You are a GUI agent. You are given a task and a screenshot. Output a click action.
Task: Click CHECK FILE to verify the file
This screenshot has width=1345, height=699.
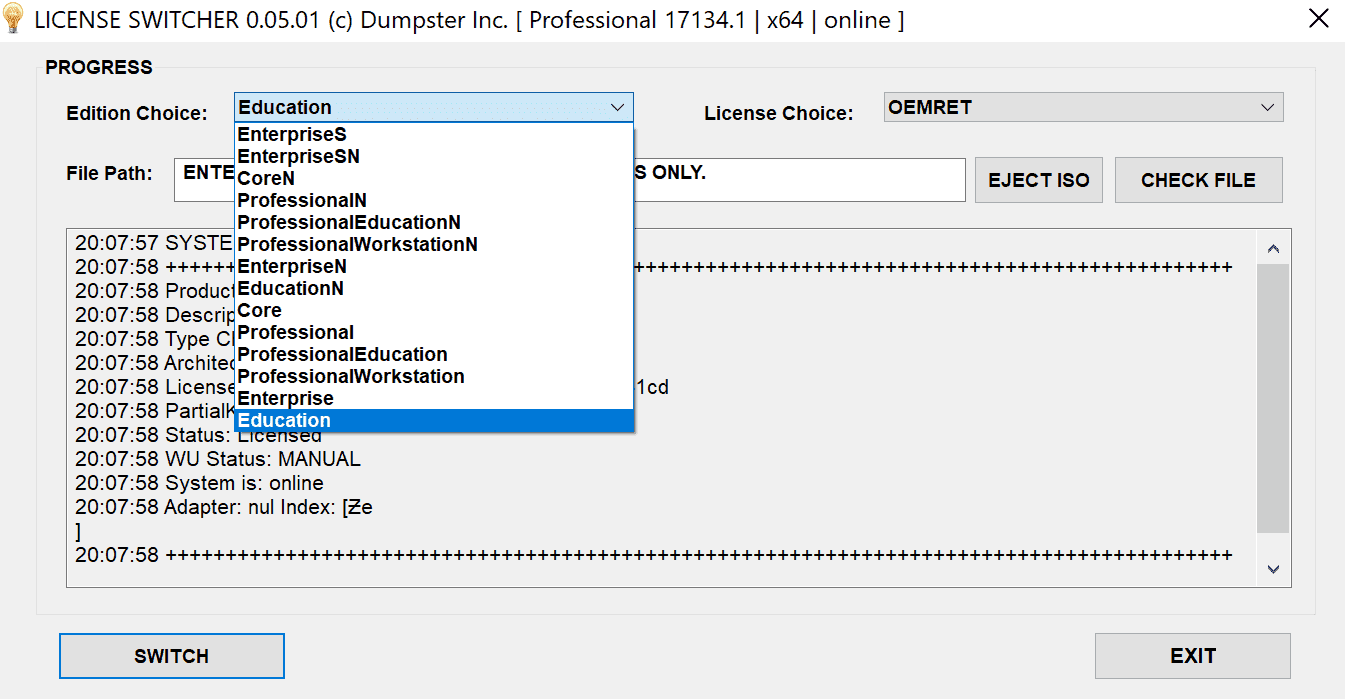pos(1198,180)
